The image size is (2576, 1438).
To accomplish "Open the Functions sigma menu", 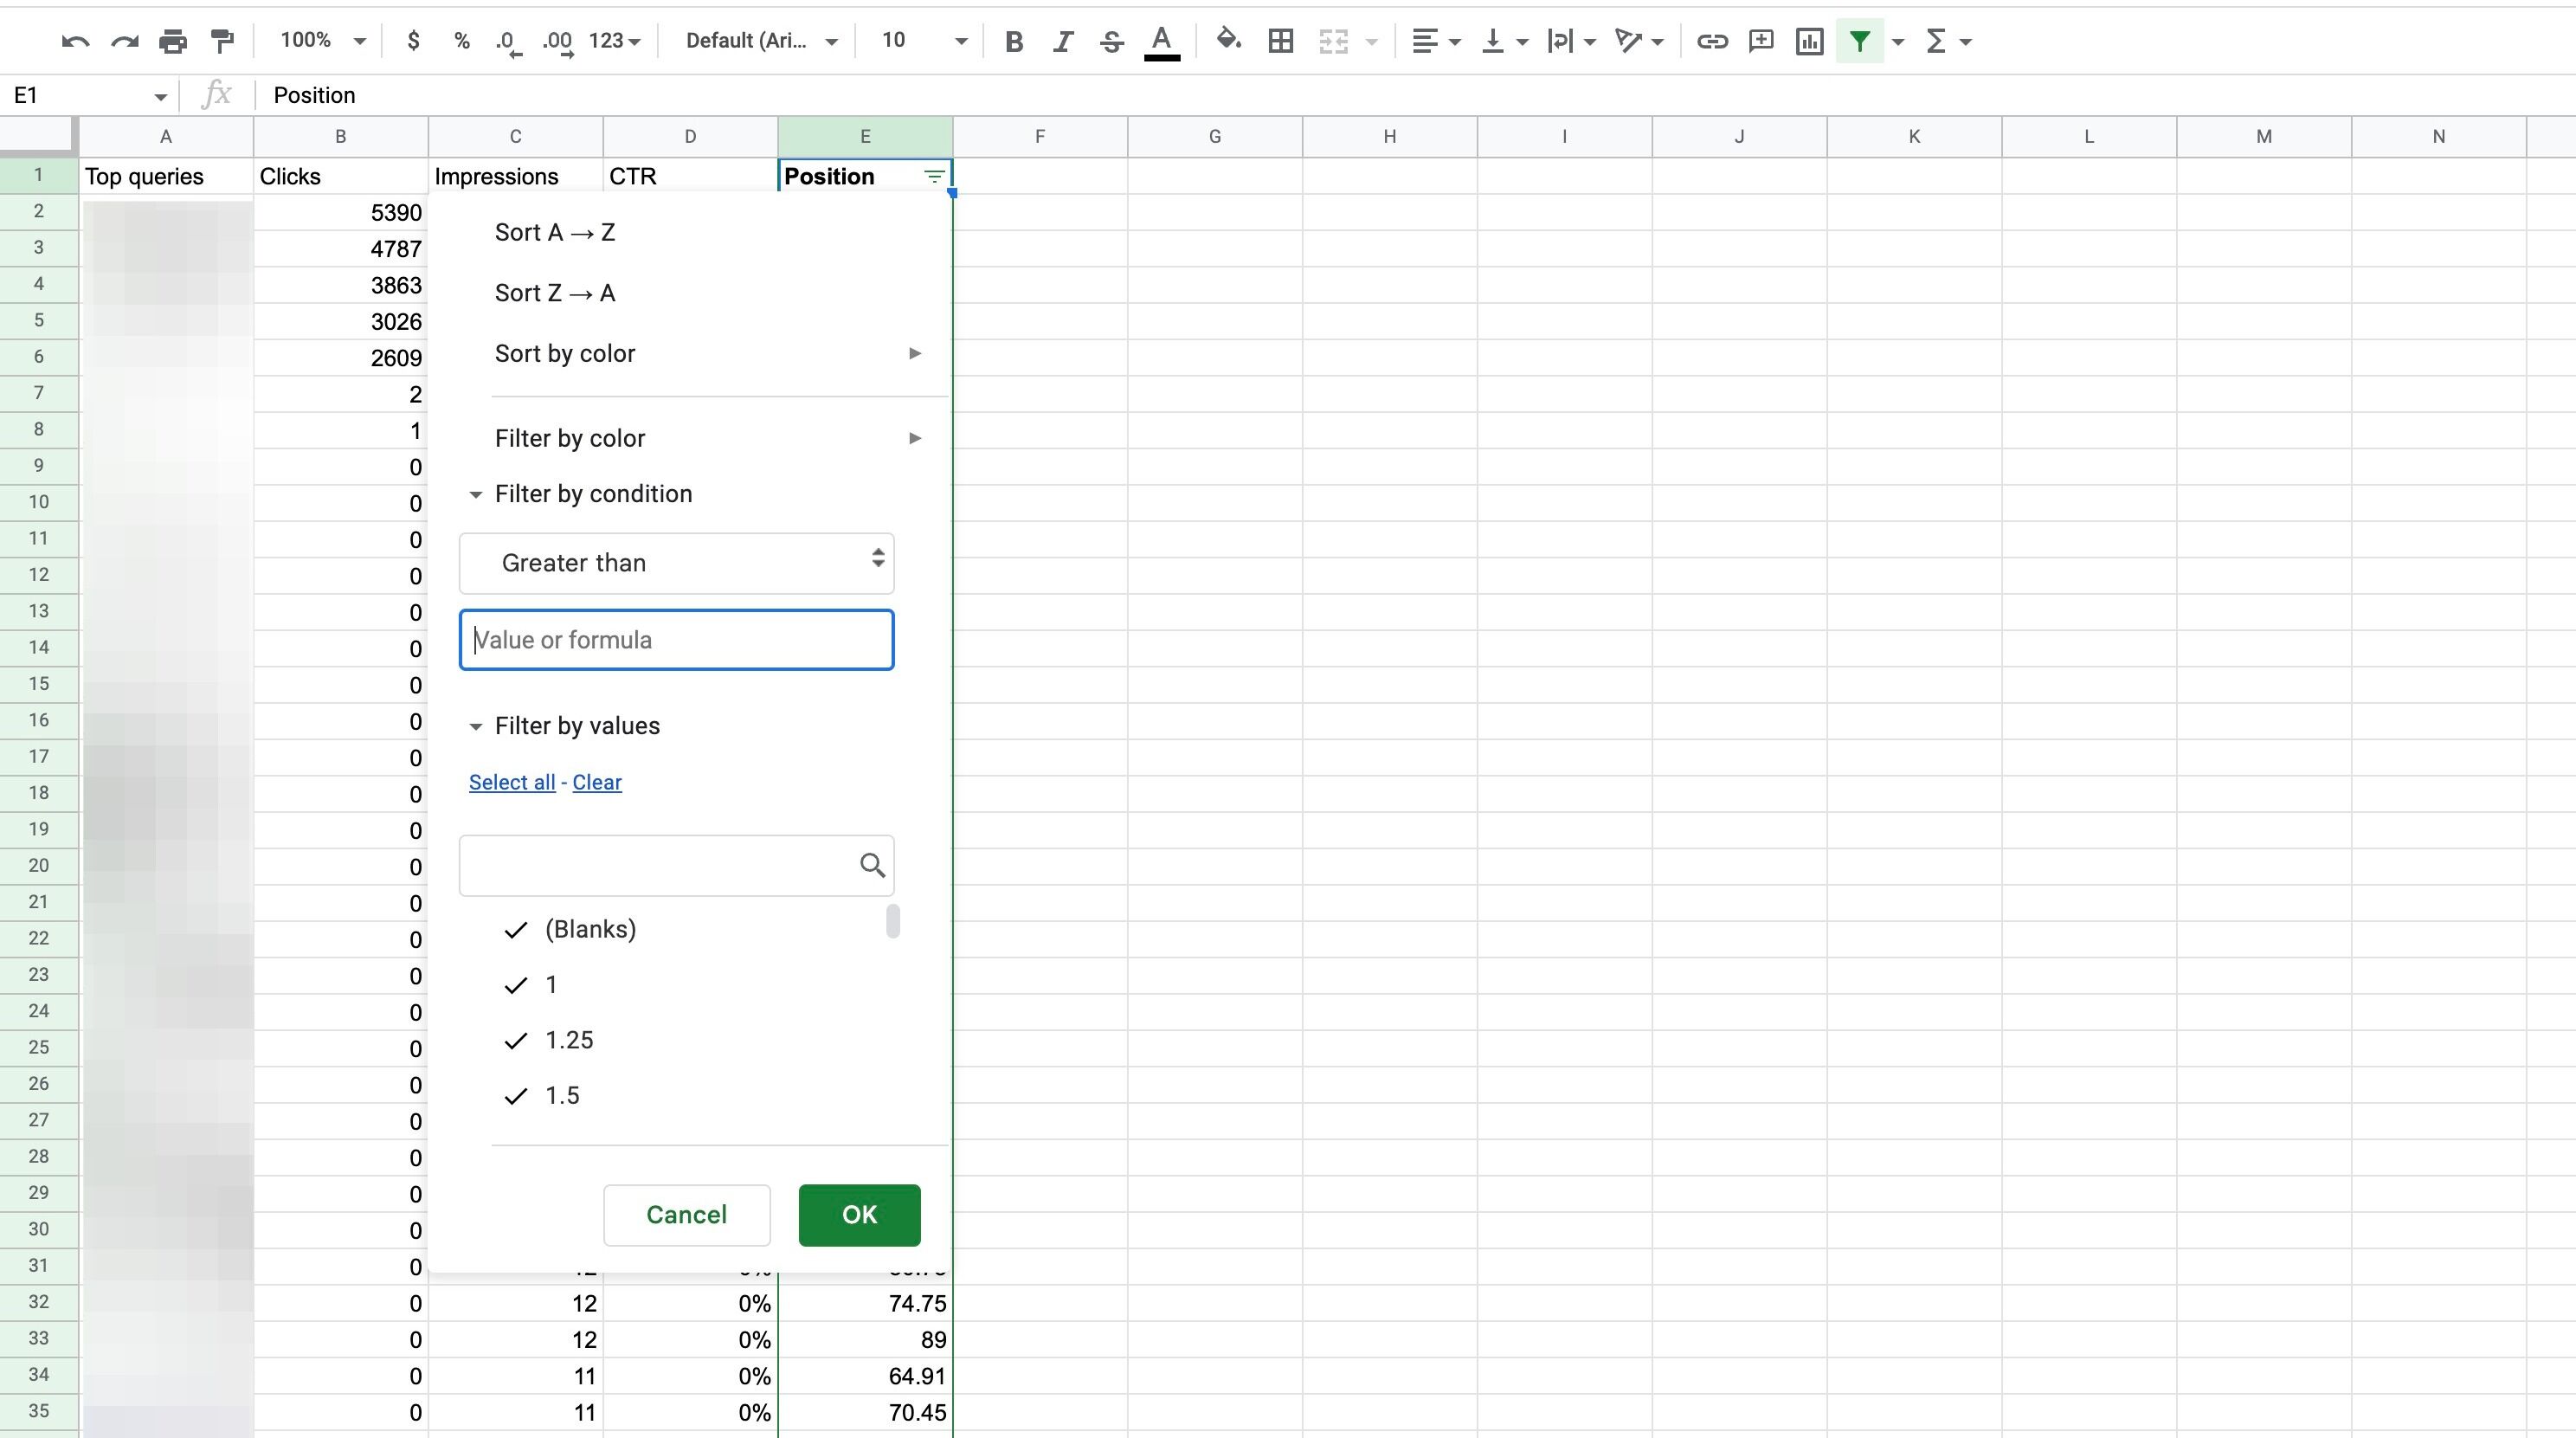I will coord(1940,41).
